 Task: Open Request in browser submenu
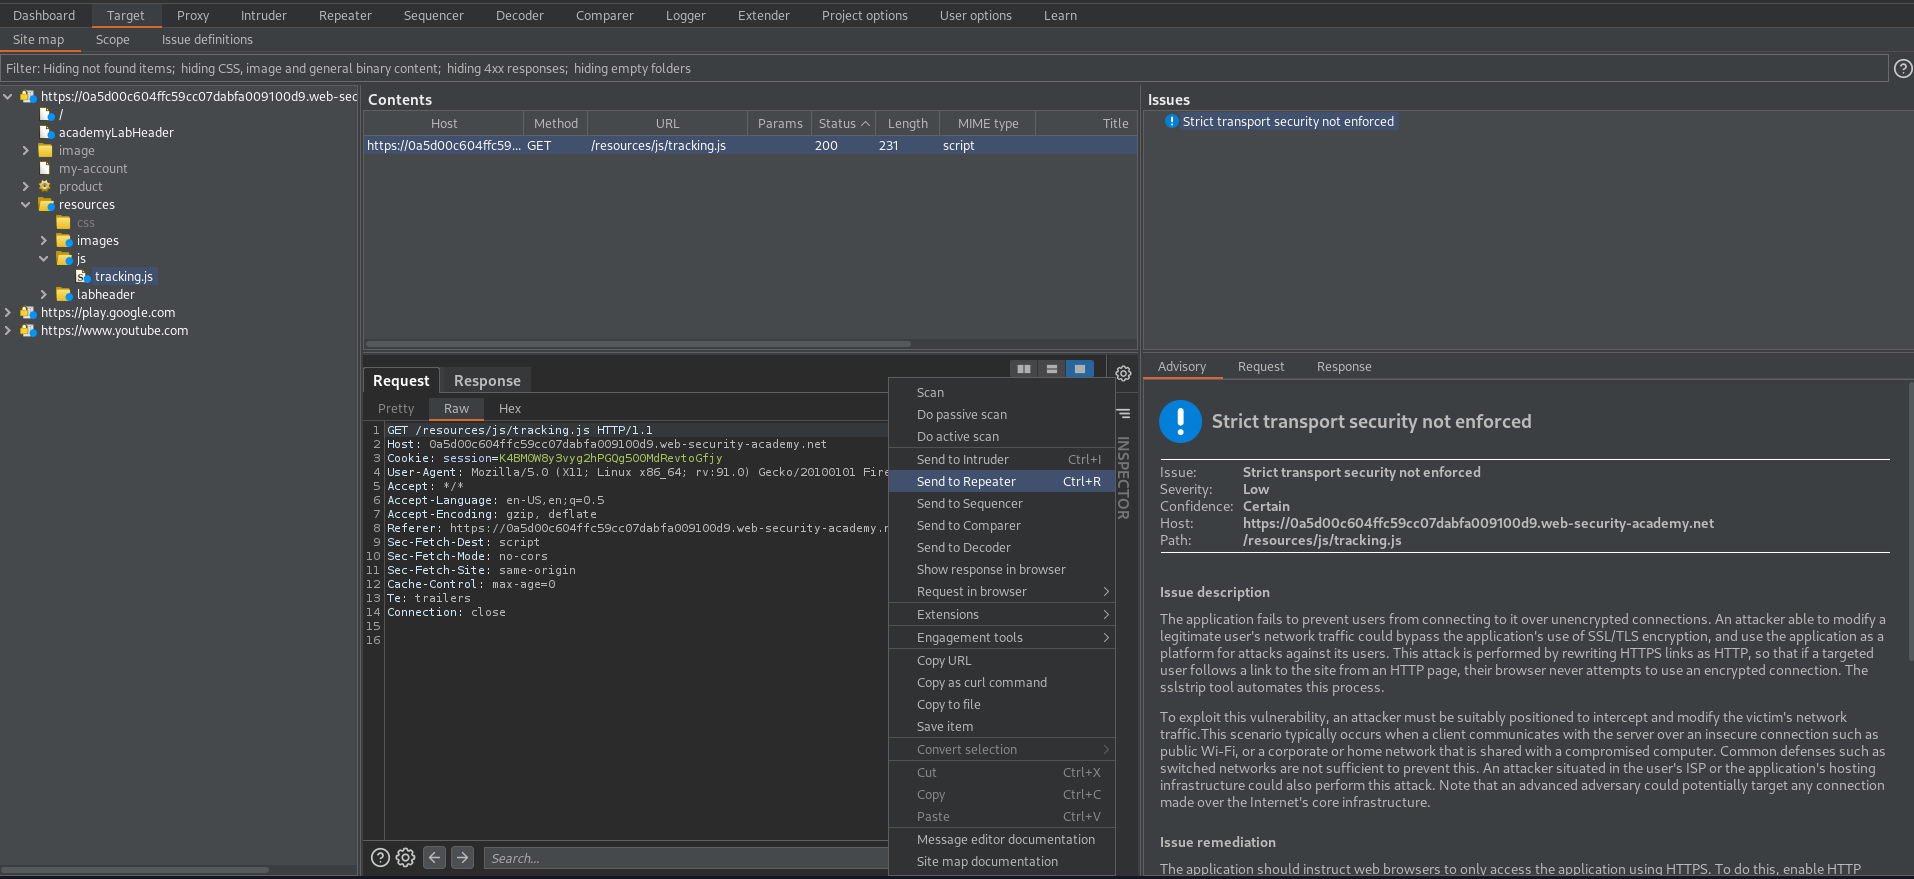coord(1001,591)
